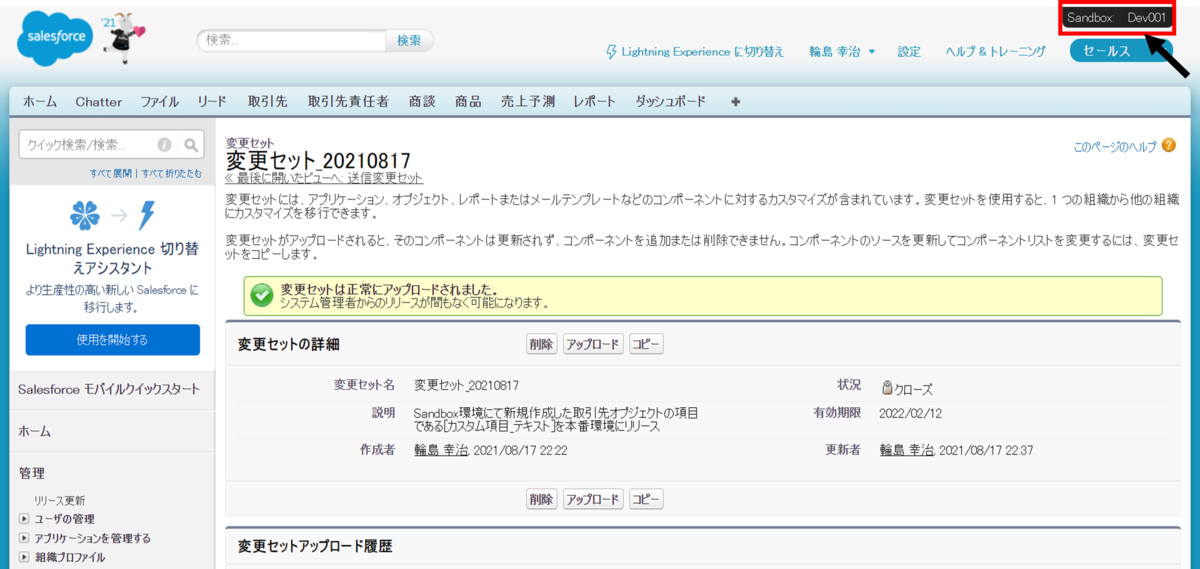The height and width of the screenshot is (569, 1200).
Task: Open リリース更新 in the sidebar
Action: (x=60, y=500)
